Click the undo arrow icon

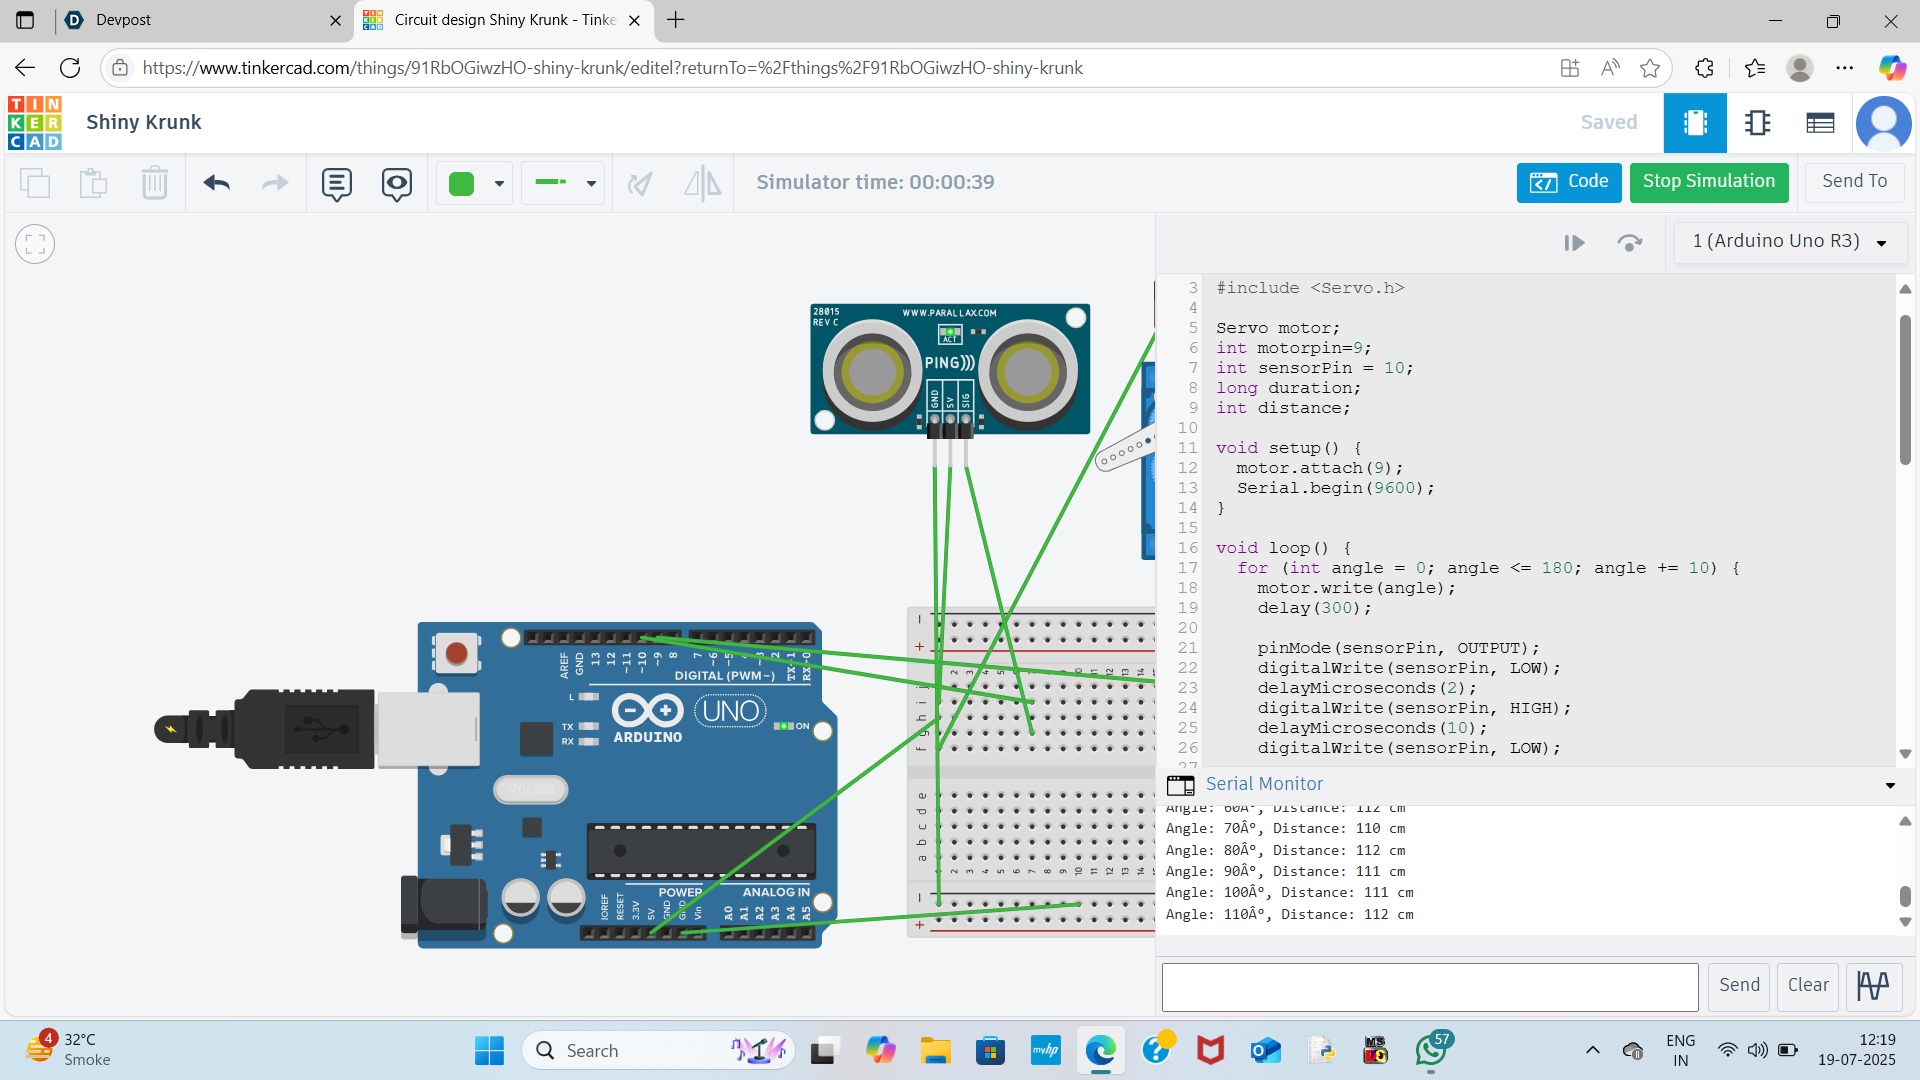pyautogui.click(x=217, y=183)
